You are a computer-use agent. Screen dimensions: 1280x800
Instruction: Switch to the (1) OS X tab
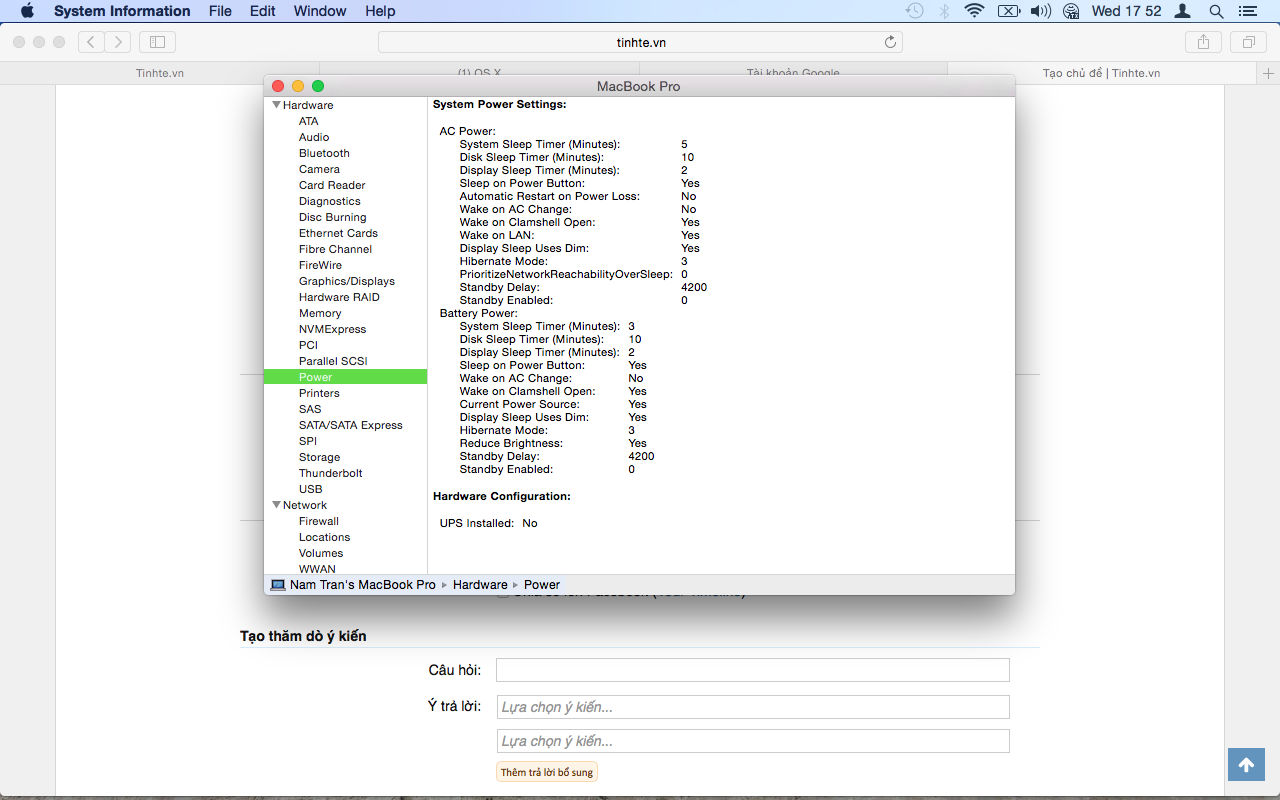480,73
